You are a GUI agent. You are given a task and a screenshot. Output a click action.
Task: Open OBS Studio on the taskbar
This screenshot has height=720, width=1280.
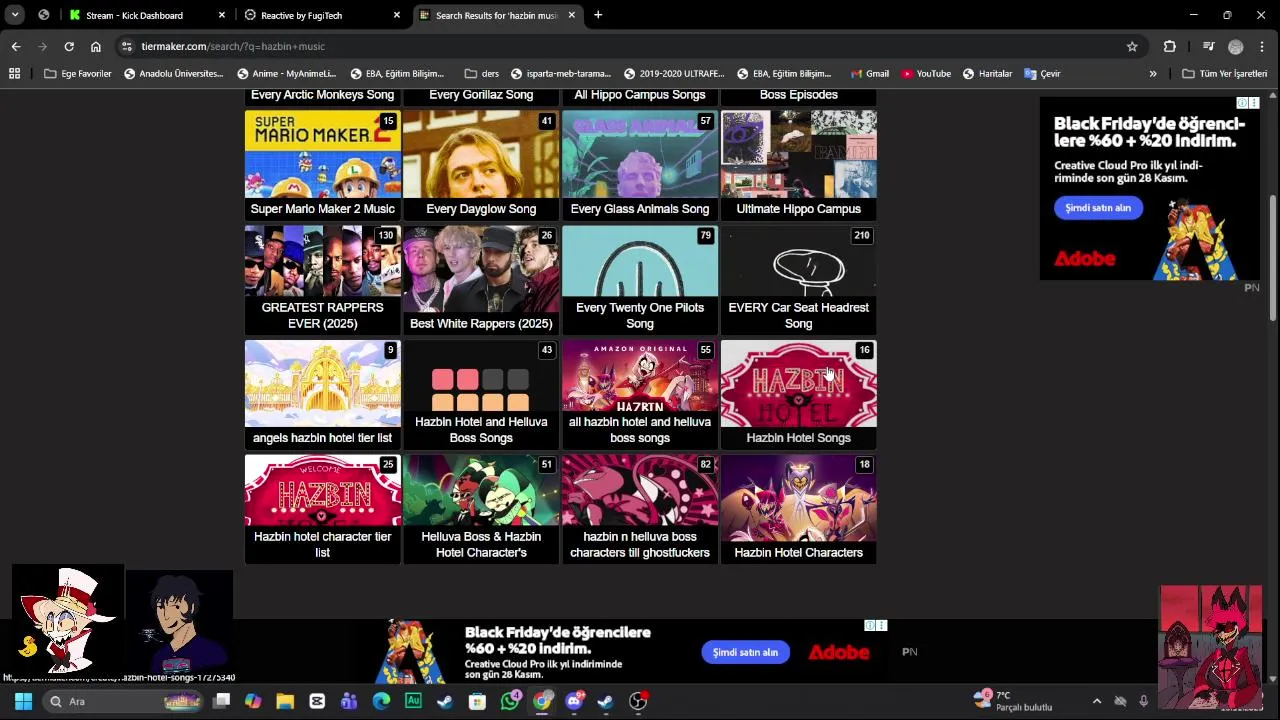click(638, 701)
